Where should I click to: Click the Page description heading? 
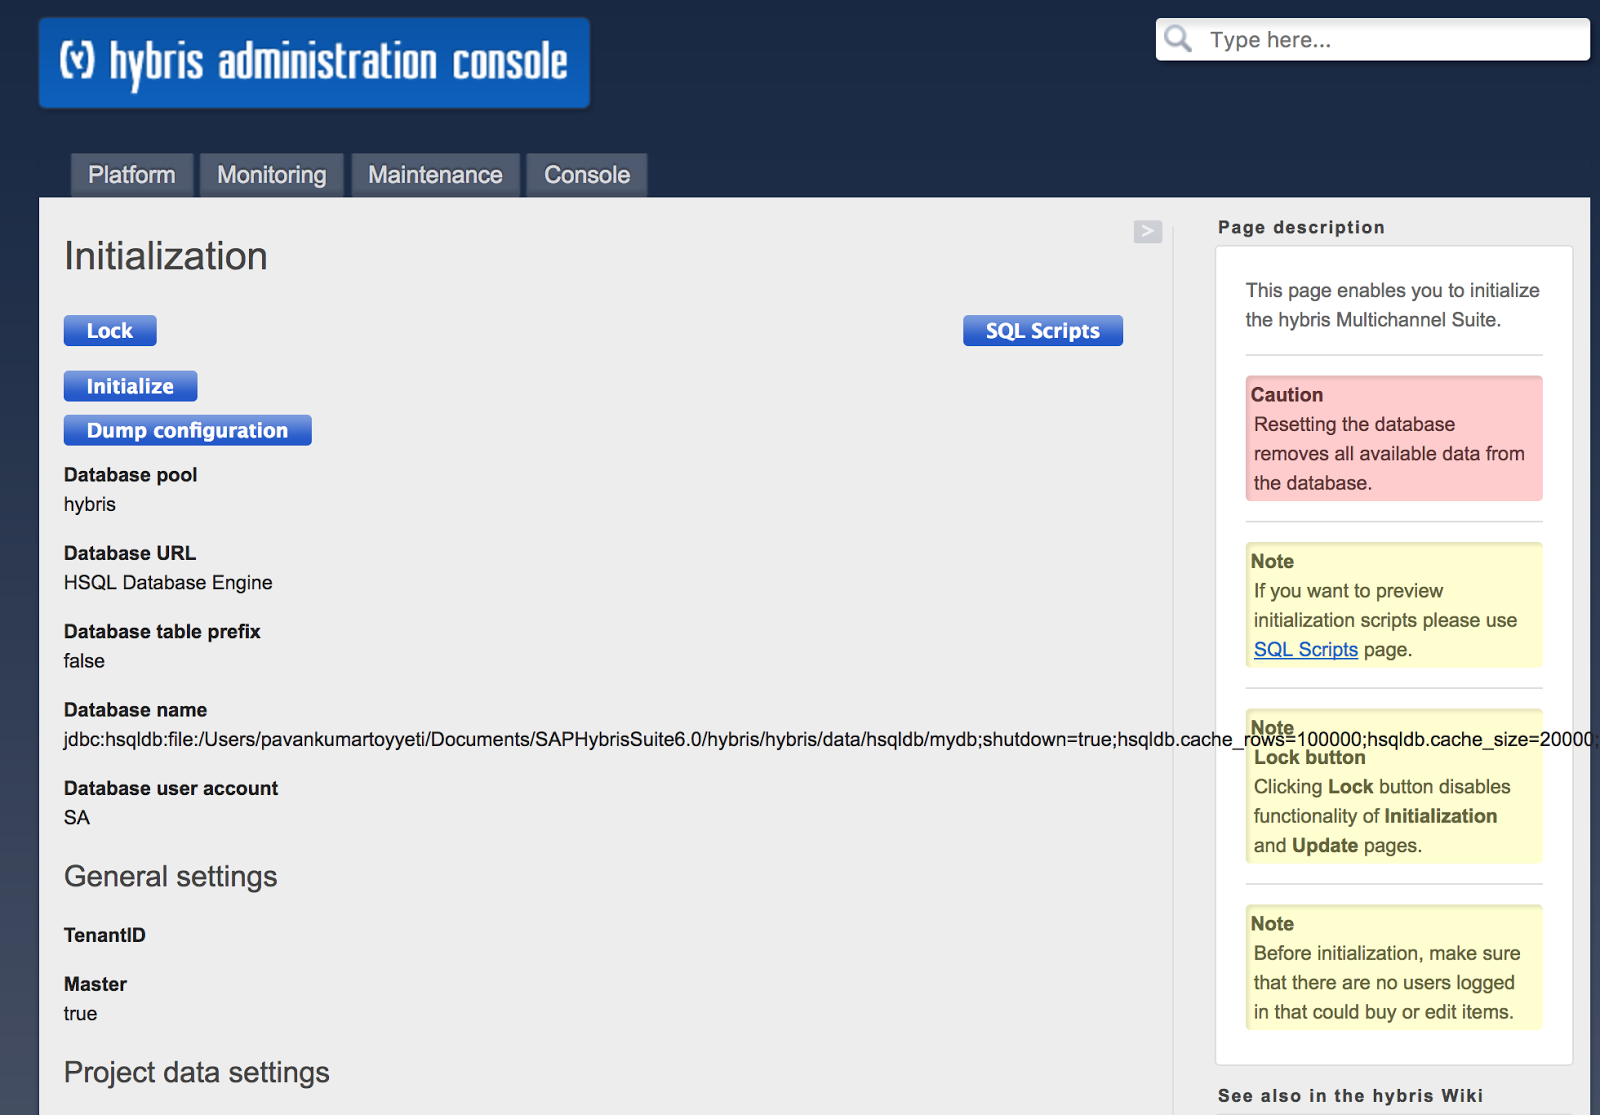coord(1301,227)
